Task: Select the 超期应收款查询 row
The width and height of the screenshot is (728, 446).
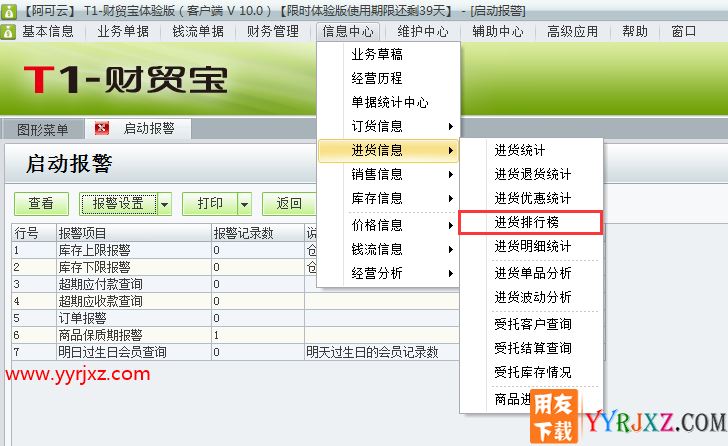Action: pos(235,301)
